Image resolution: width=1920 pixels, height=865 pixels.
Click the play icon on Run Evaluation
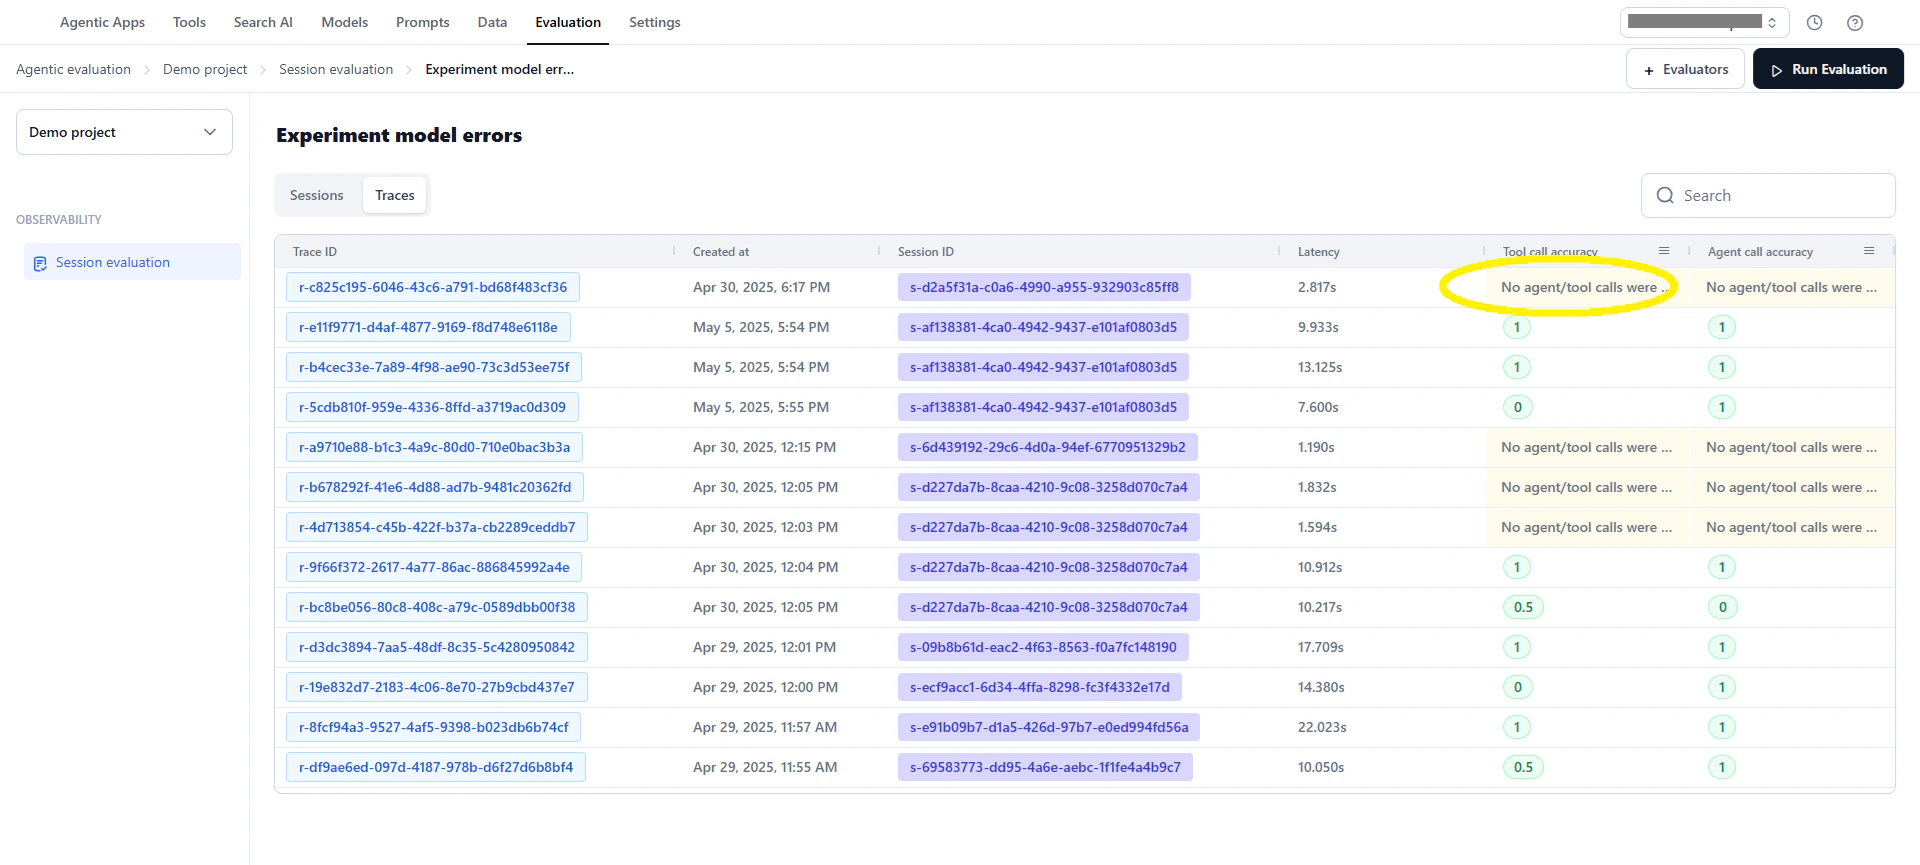(x=1777, y=70)
